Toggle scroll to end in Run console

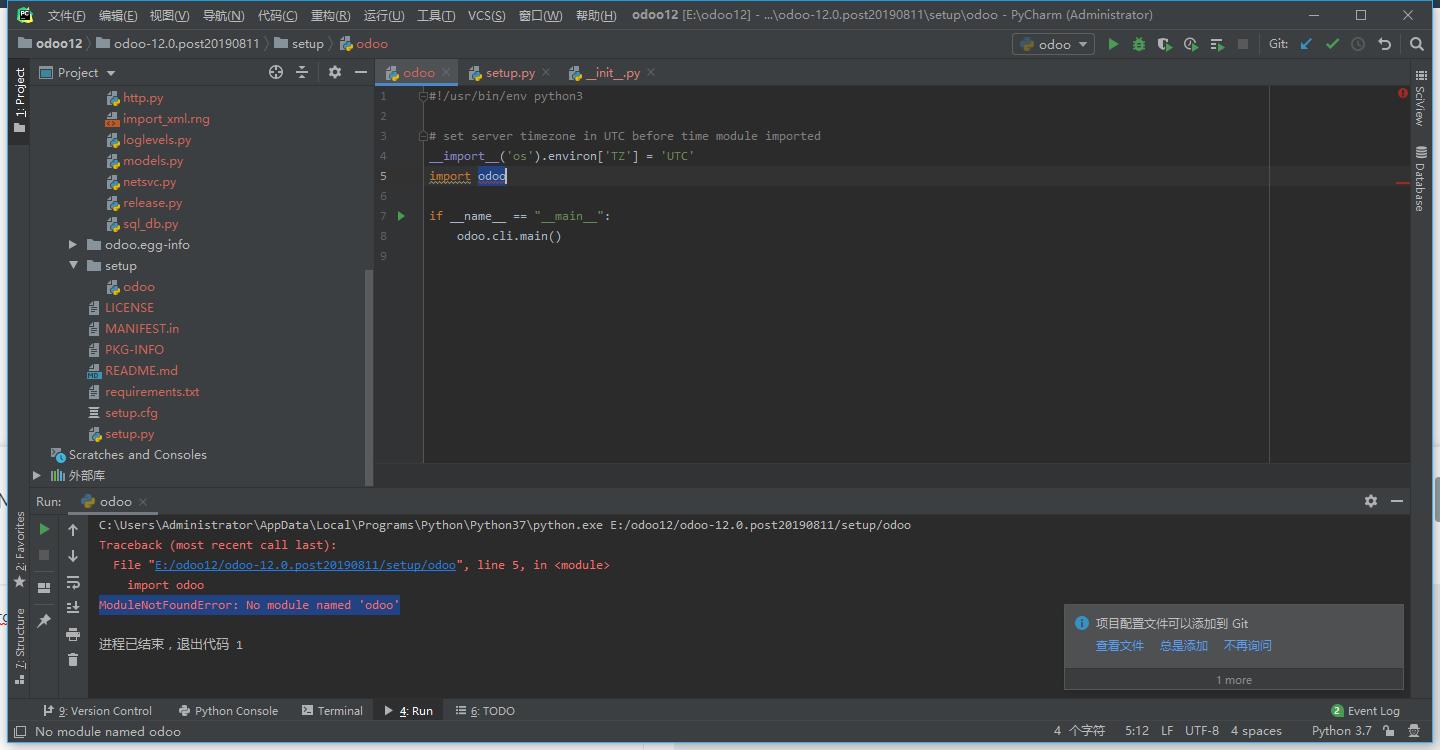tap(73, 608)
